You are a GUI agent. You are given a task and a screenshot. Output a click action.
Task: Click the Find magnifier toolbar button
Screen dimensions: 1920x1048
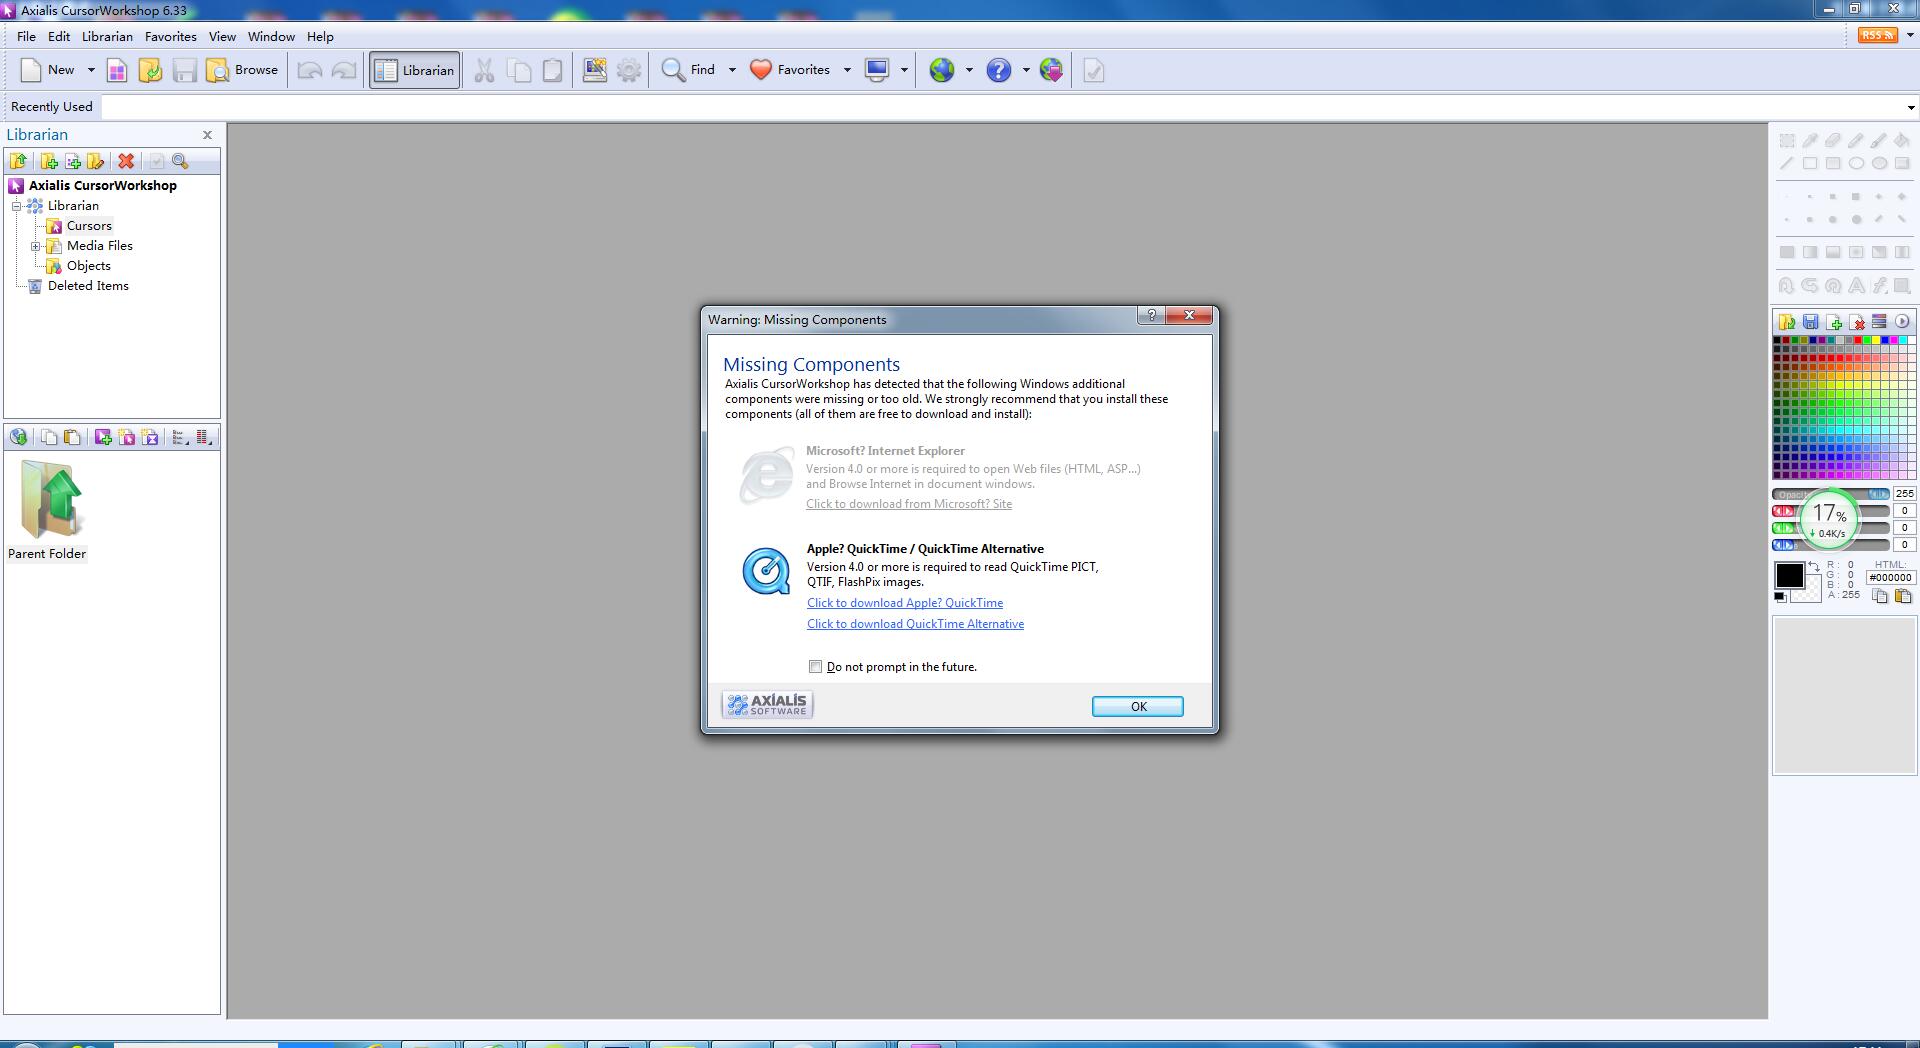click(x=689, y=70)
